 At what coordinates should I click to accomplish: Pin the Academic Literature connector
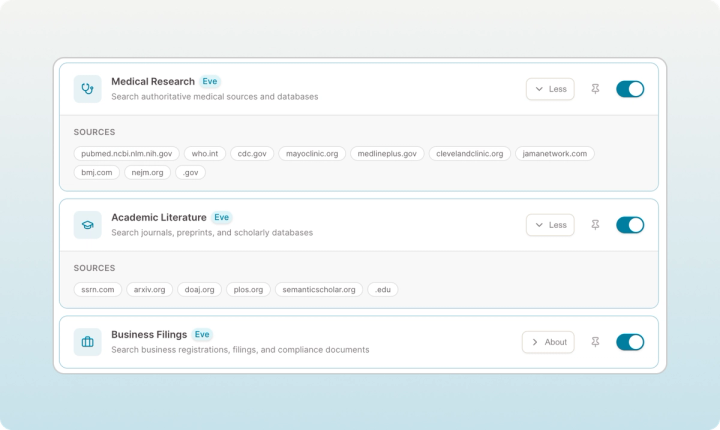595,225
